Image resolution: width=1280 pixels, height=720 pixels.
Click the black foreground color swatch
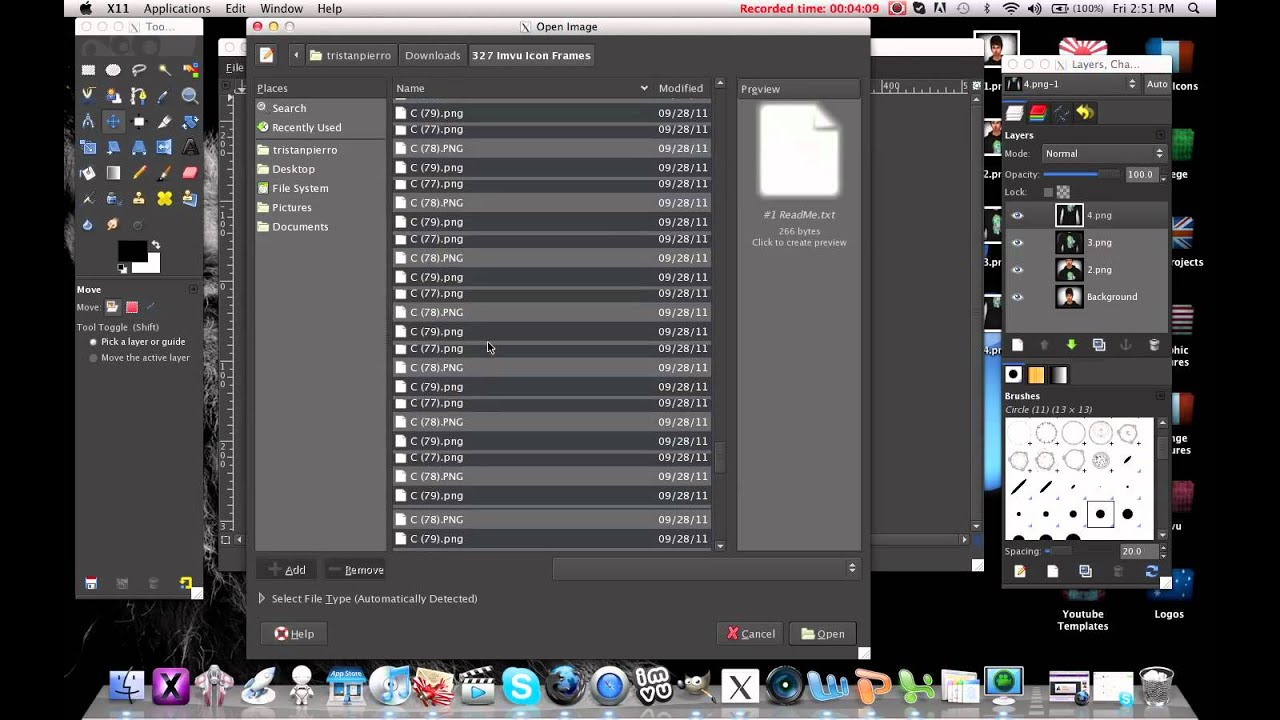click(131, 252)
